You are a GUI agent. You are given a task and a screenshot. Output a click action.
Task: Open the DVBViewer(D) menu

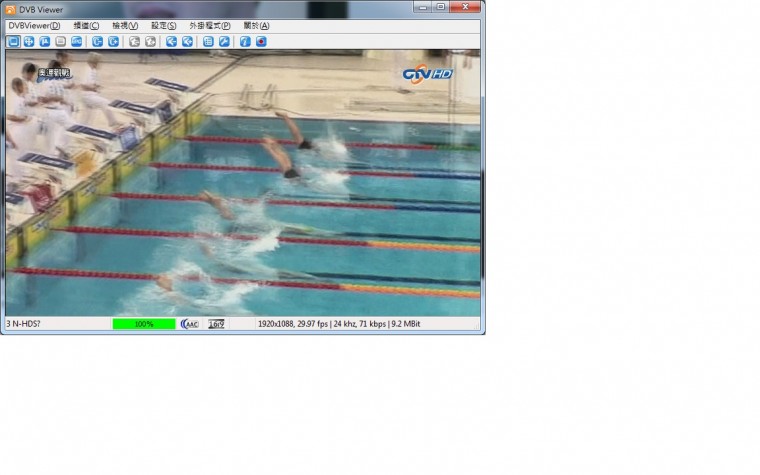click(x=34, y=26)
